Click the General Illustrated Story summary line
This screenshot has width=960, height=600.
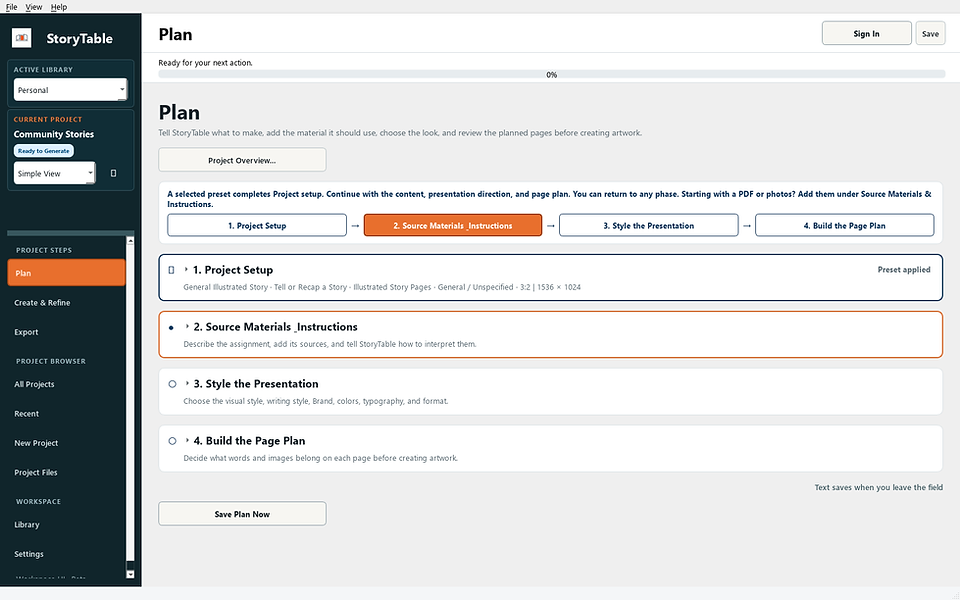(x=382, y=287)
